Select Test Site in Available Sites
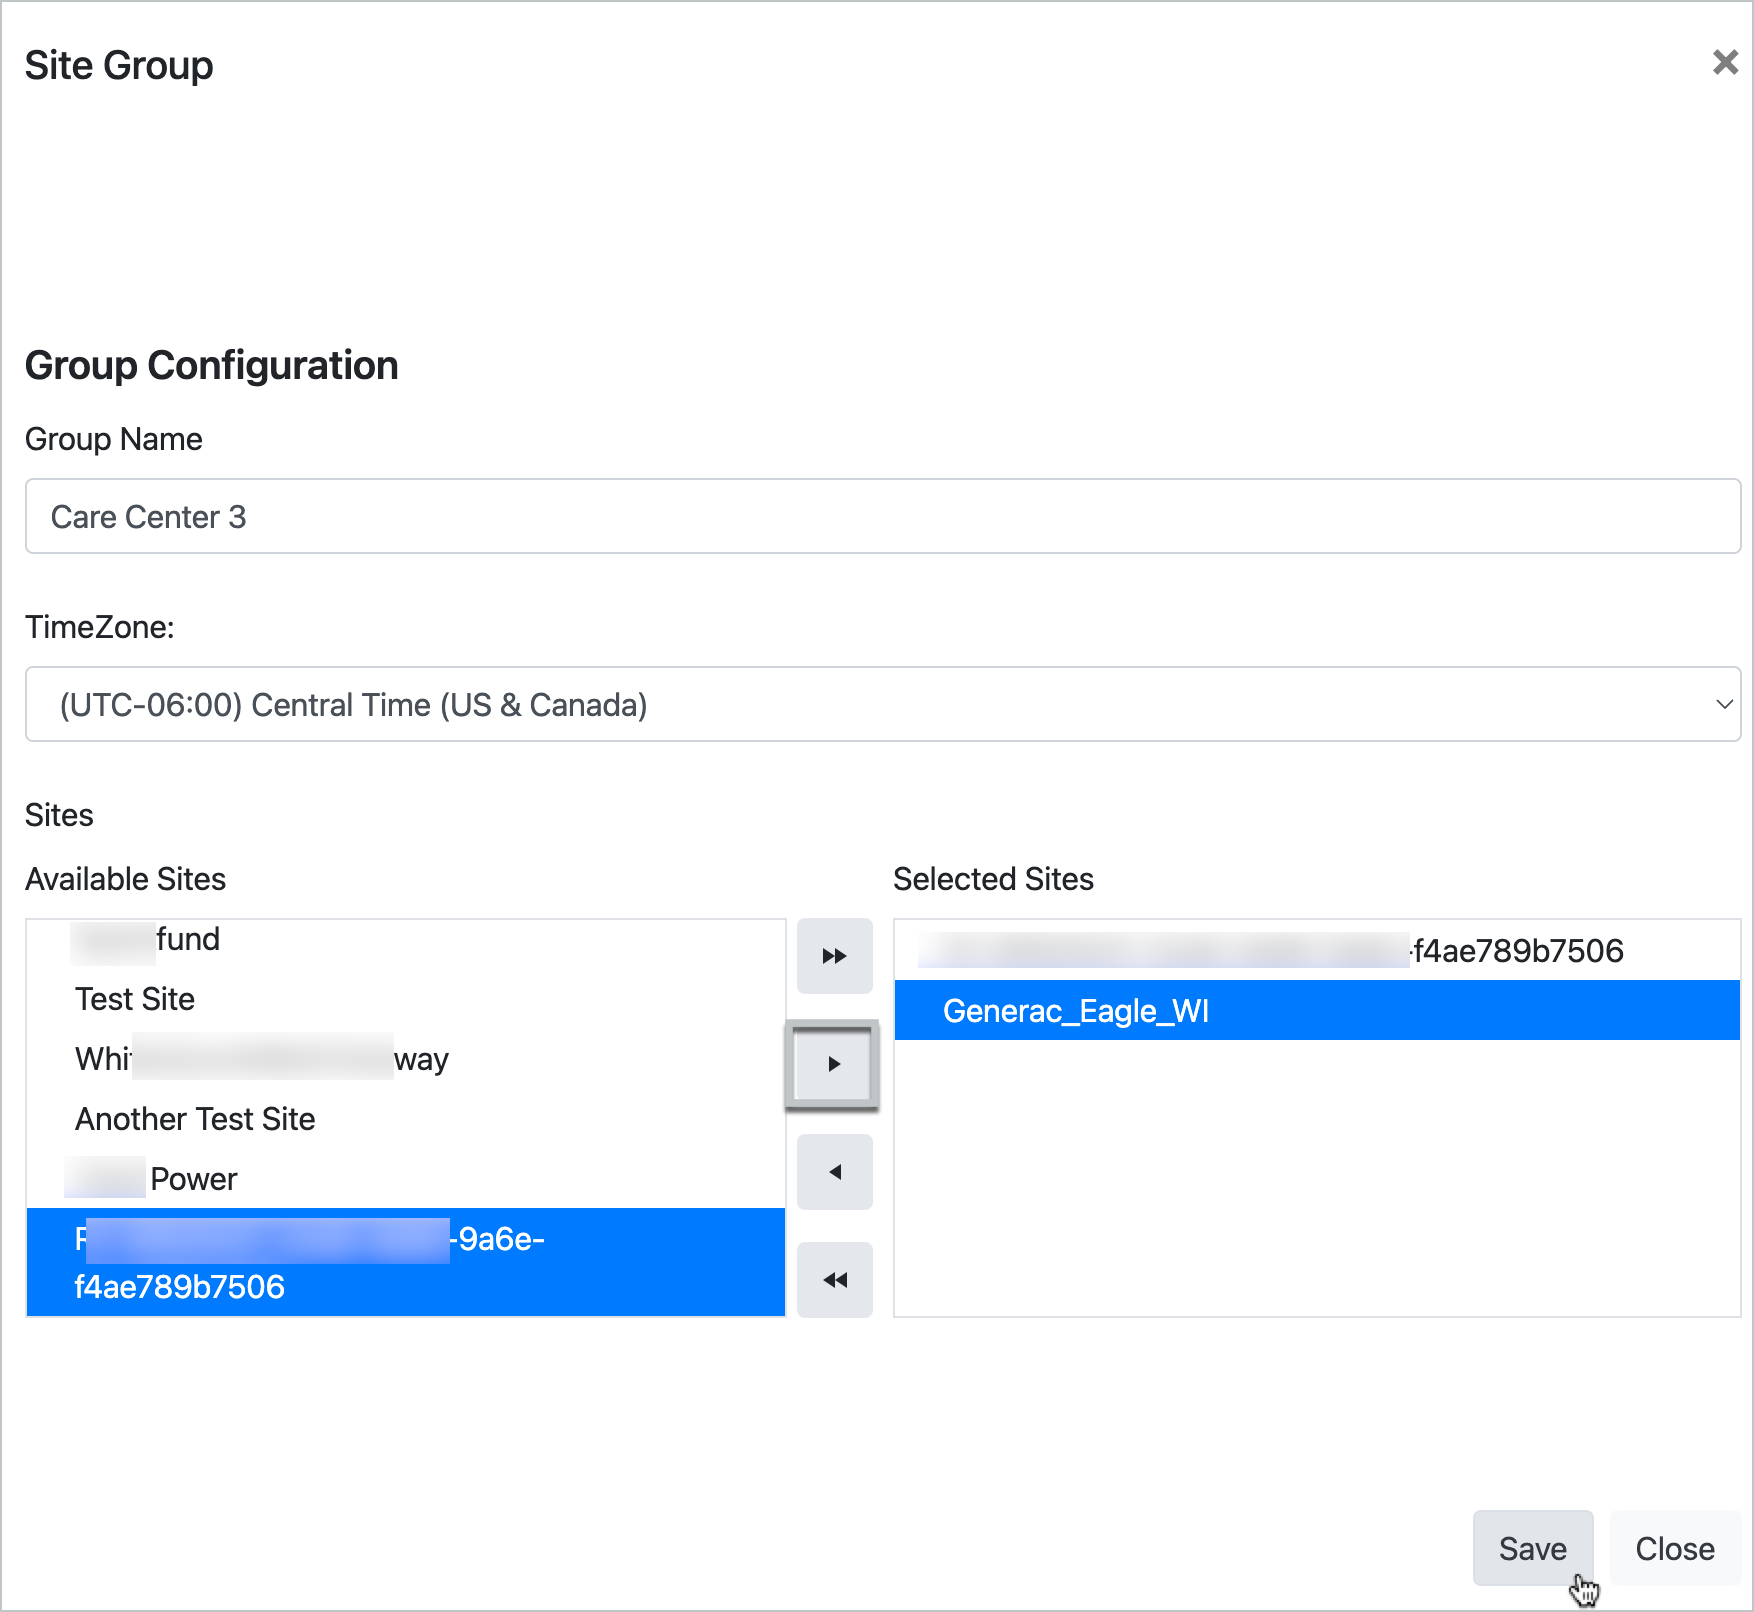1754x1612 pixels. click(135, 998)
